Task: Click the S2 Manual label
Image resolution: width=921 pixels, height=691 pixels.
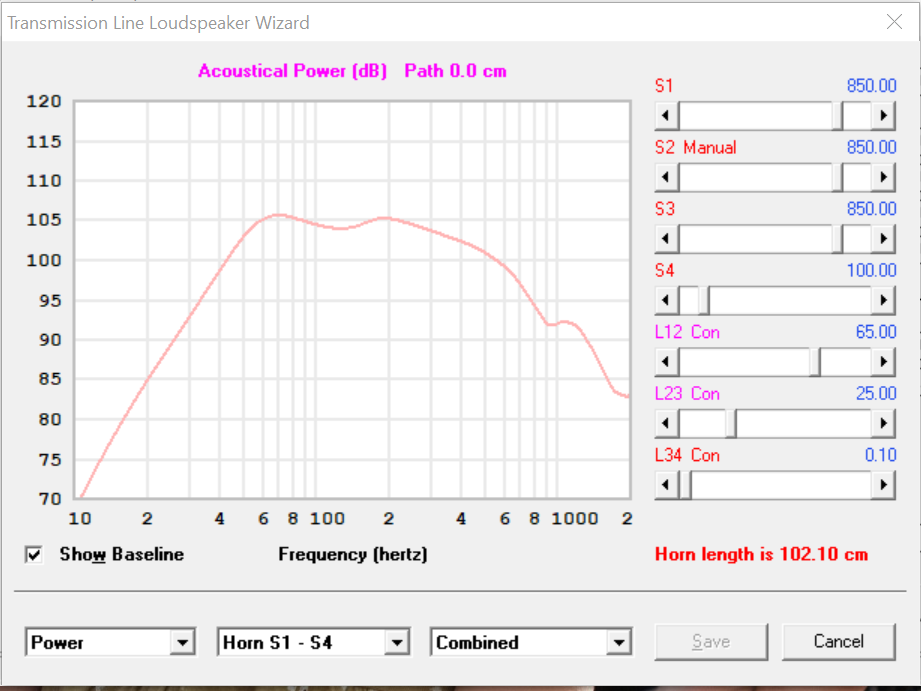Action: click(x=695, y=147)
